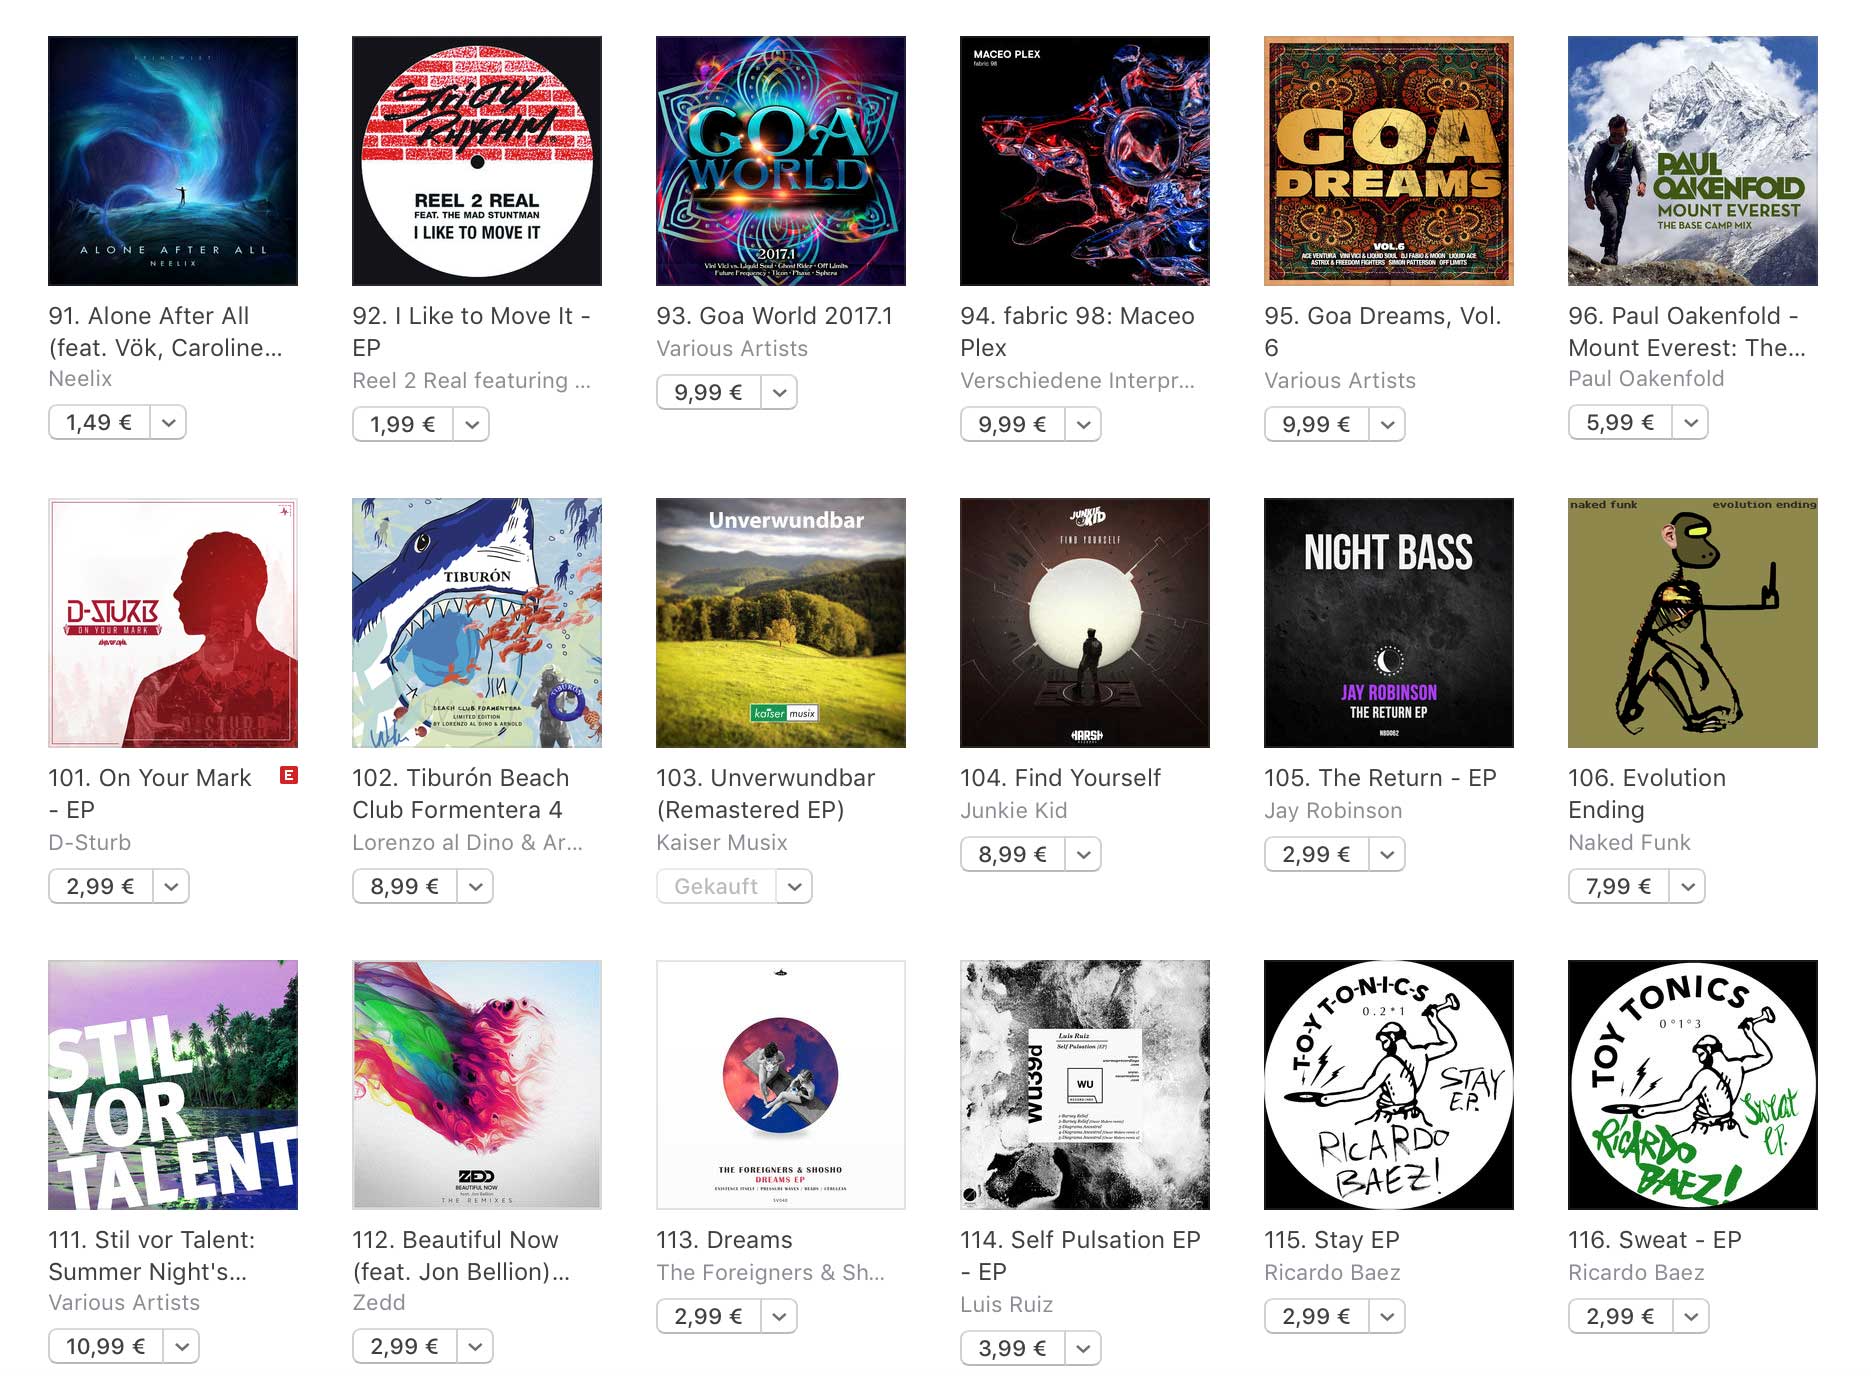Expand dropdown beside 7,99 € Evolution Ending price
The height and width of the screenshot is (1376, 1871).
point(1687,887)
